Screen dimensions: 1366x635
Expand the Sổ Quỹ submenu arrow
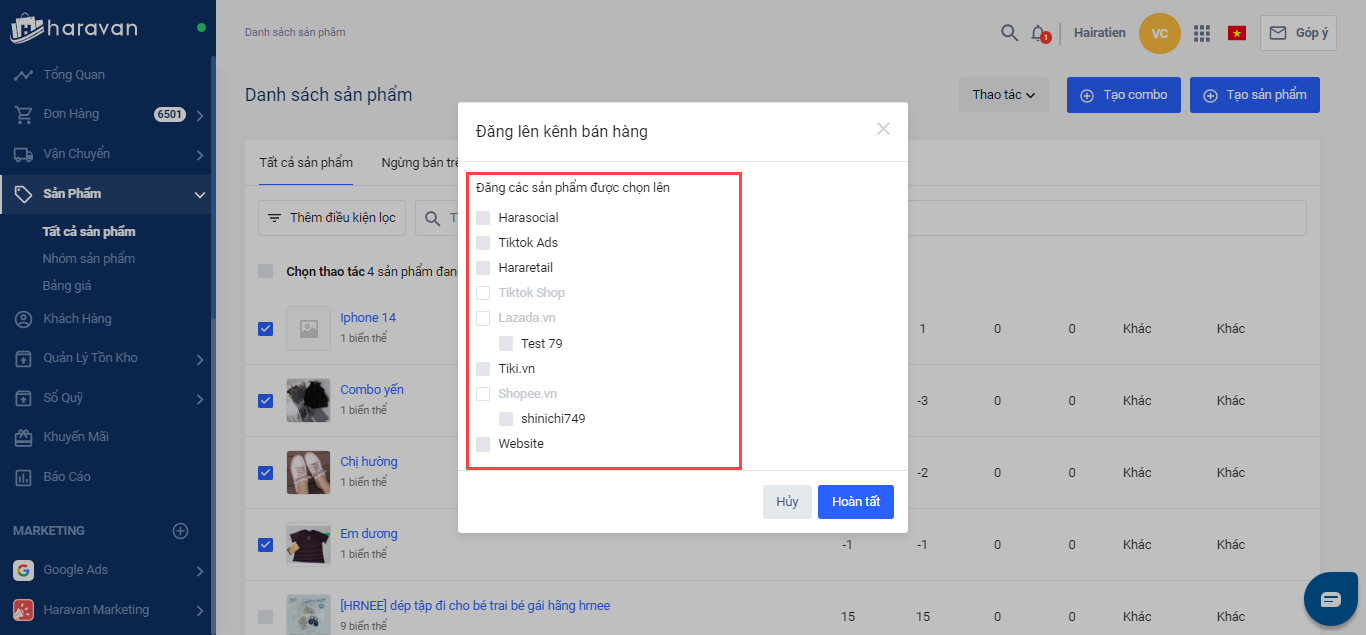[x=200, y=399]
